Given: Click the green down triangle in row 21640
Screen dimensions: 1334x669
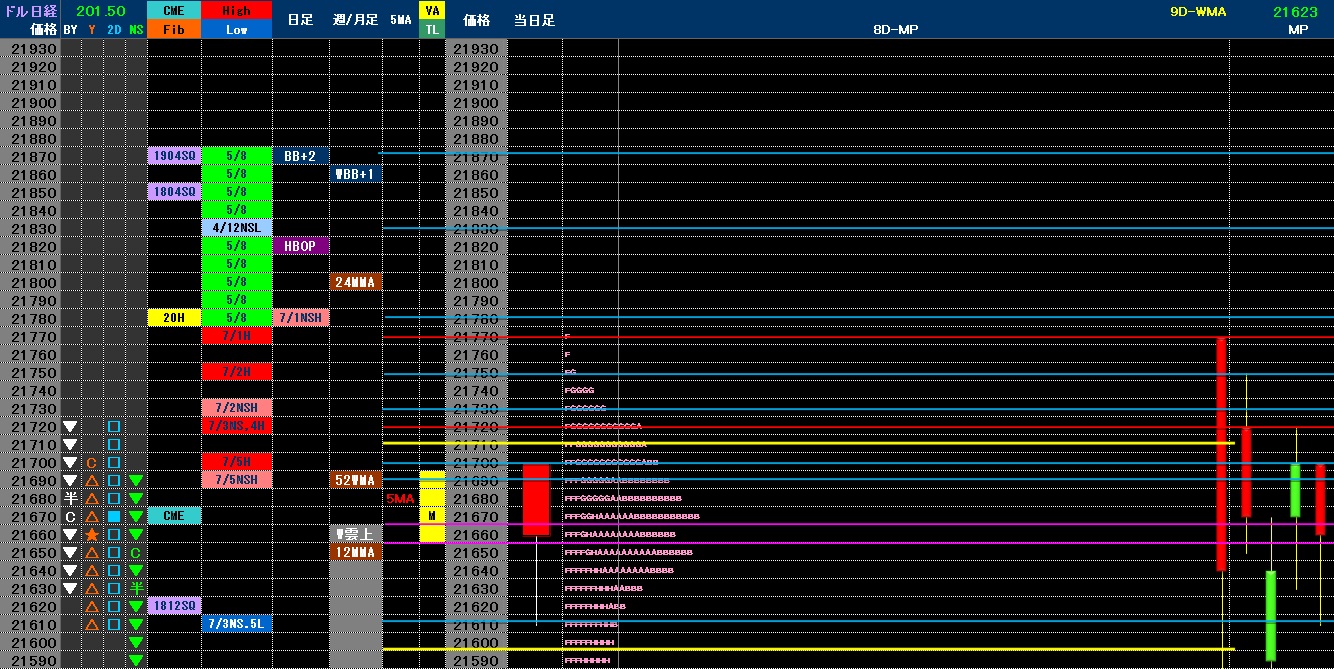Looking at the screenshot, I should [x=136, y=571].
